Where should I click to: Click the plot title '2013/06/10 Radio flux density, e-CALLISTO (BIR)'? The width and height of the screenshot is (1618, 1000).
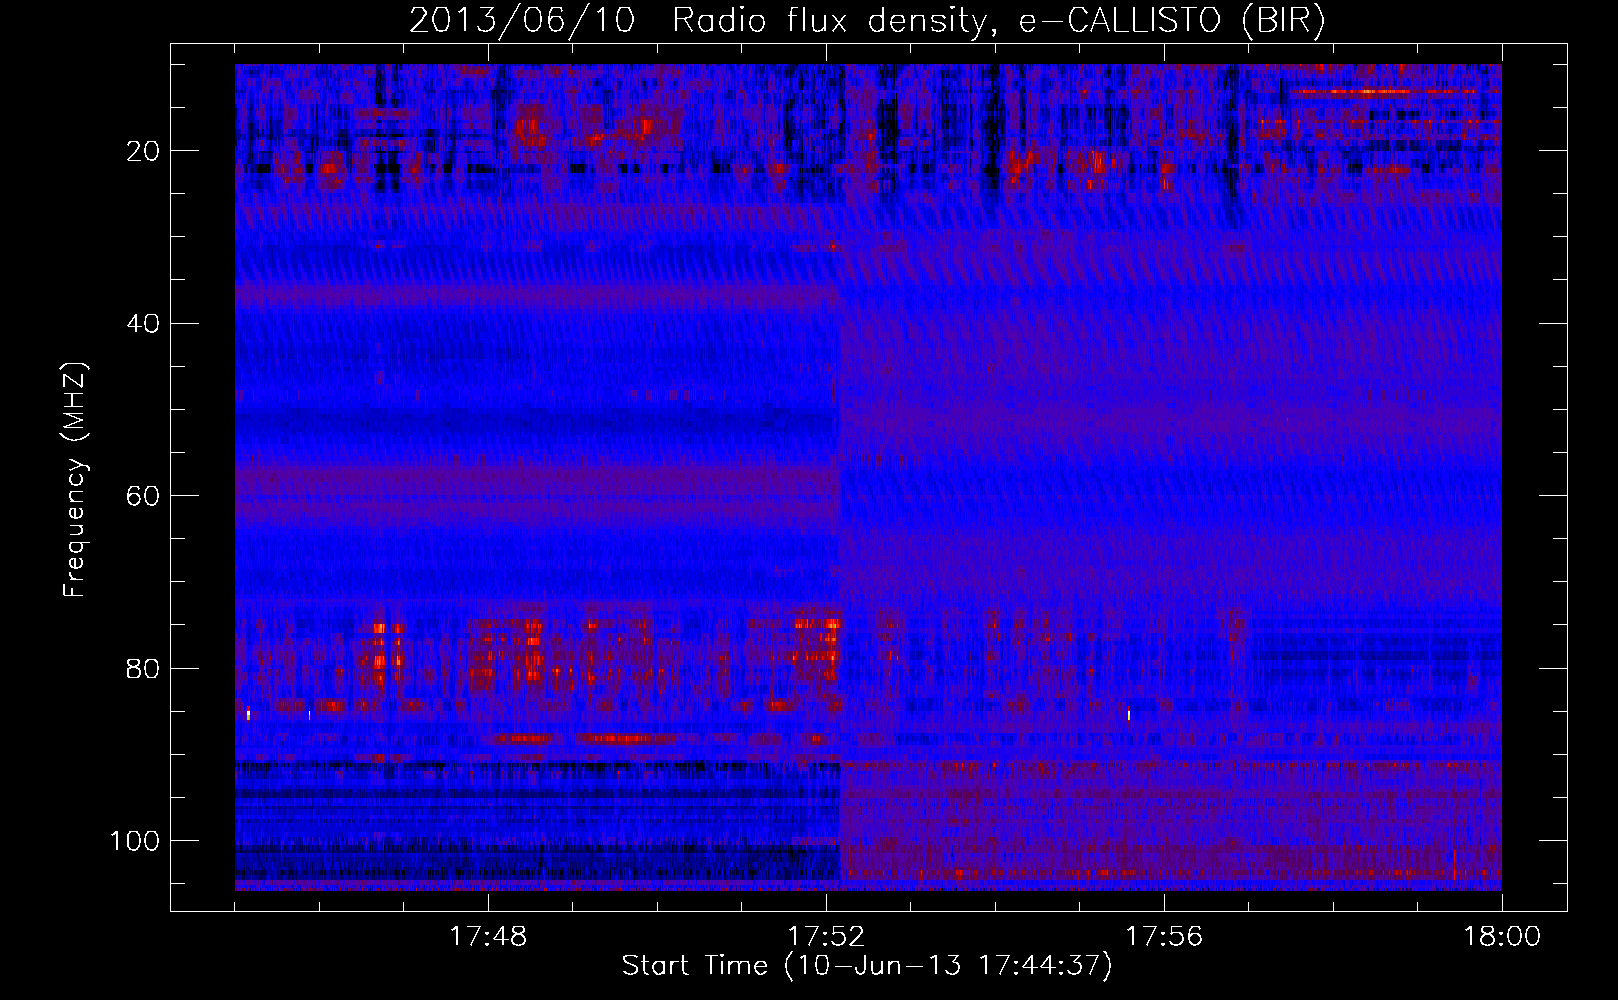point(867,21)
